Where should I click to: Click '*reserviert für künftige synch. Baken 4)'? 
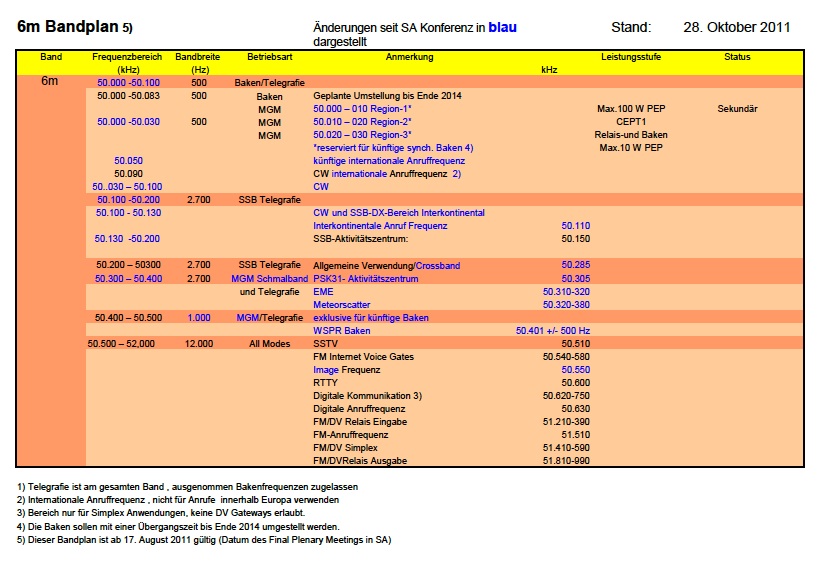393,148
